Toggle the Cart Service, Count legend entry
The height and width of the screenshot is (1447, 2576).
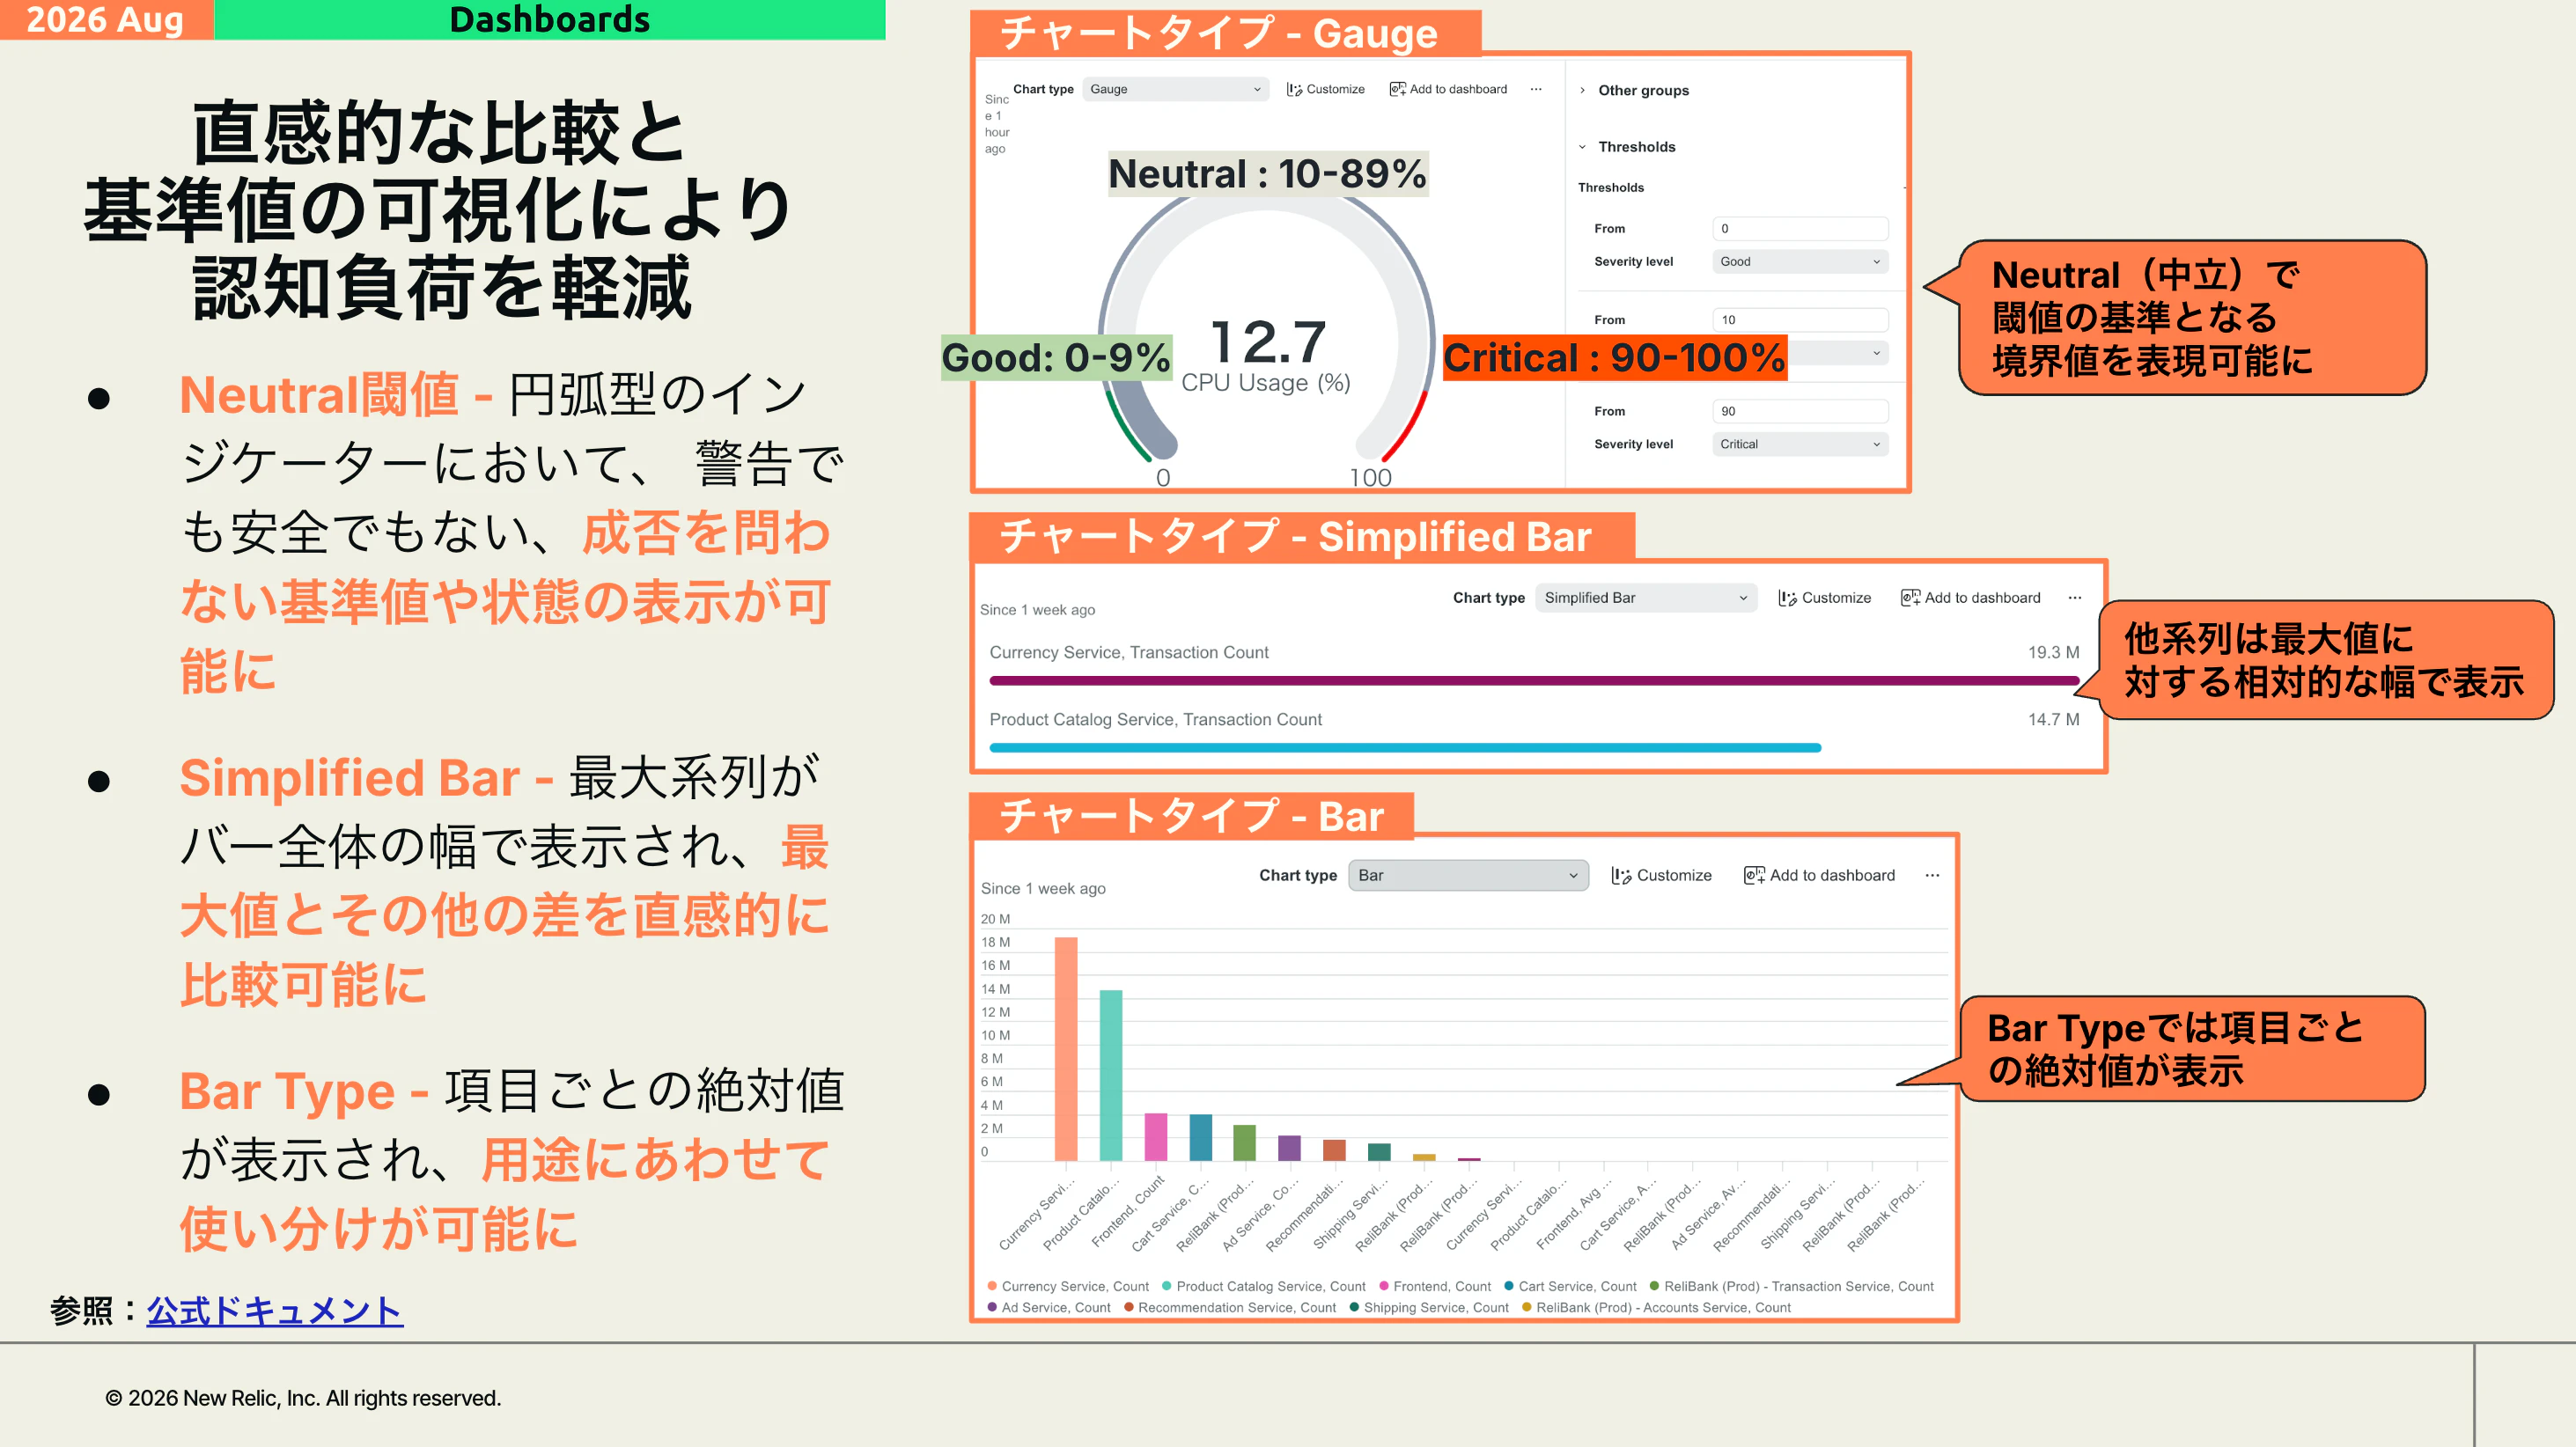[1570, 1286]
